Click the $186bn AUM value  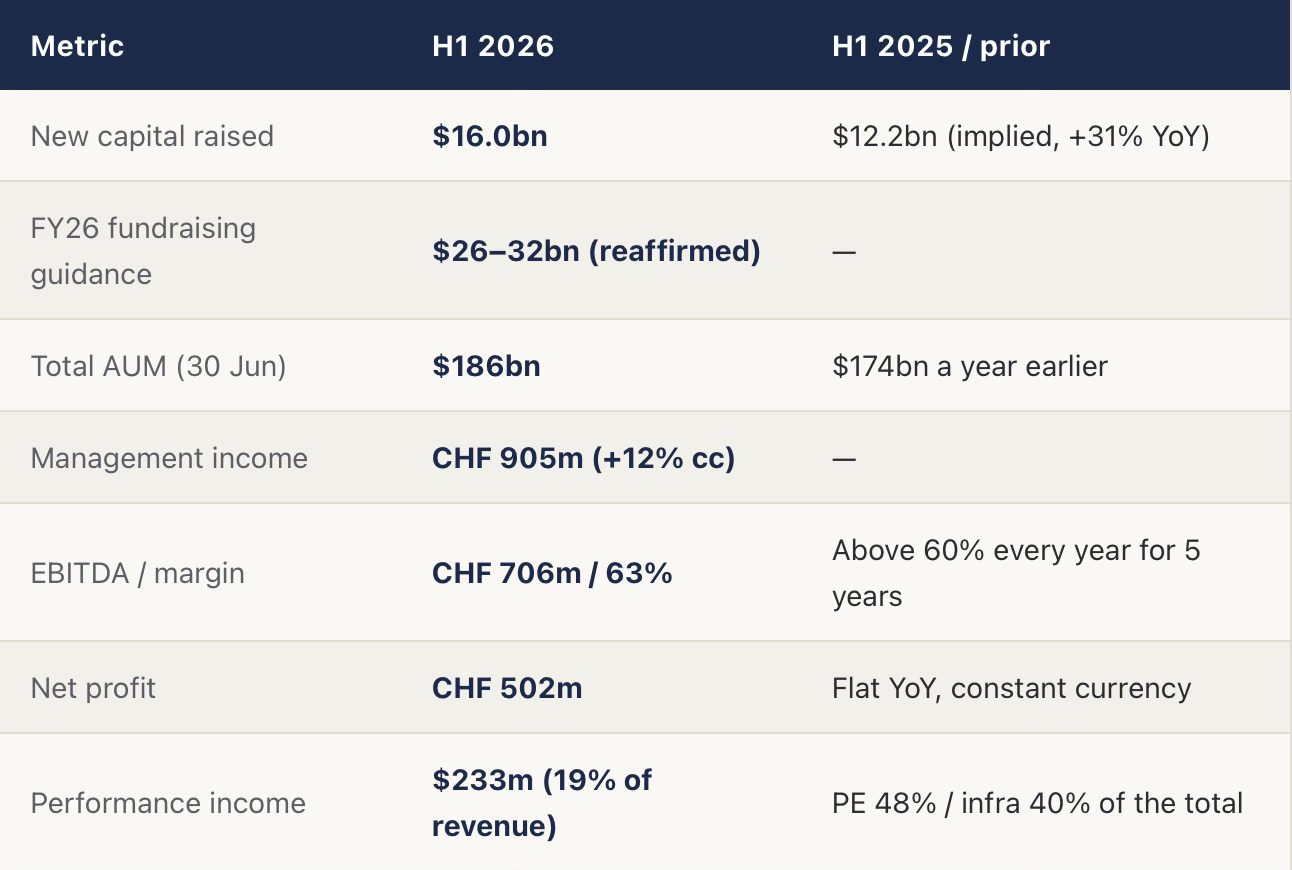486,366
